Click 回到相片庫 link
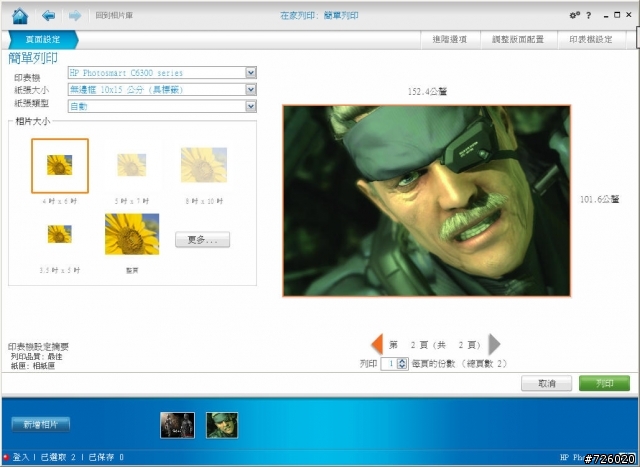Image resolution: width=640 pixels, height=467 pixels. coord(114,16)
